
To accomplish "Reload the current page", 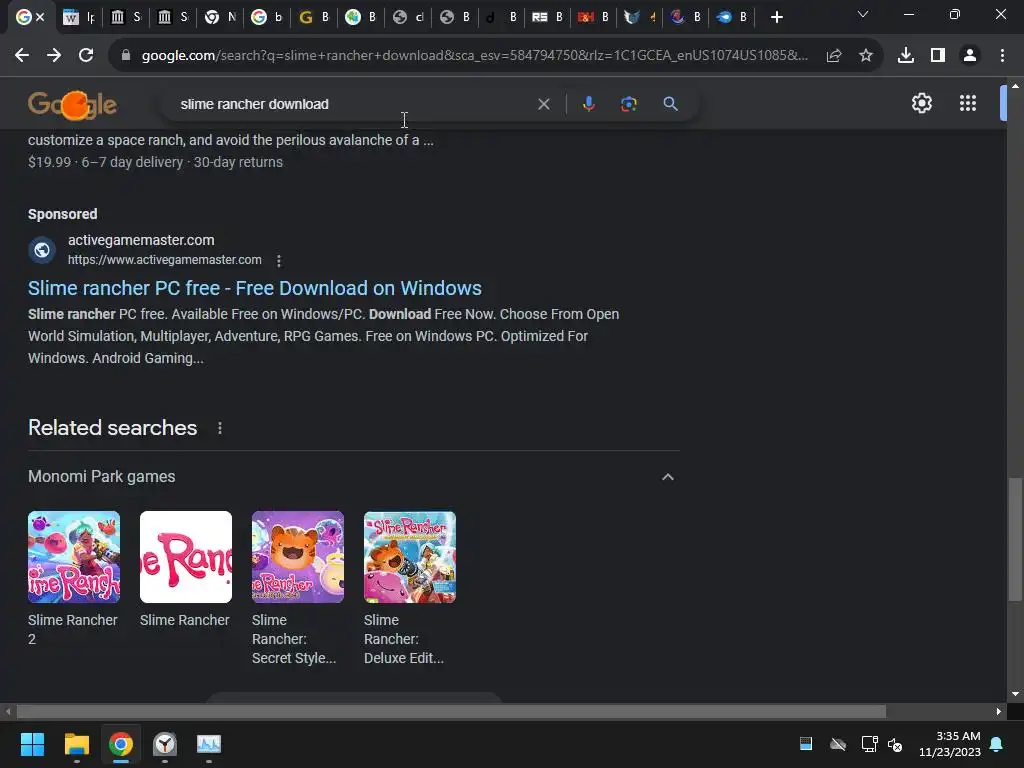I will click(x=86, y=56).
